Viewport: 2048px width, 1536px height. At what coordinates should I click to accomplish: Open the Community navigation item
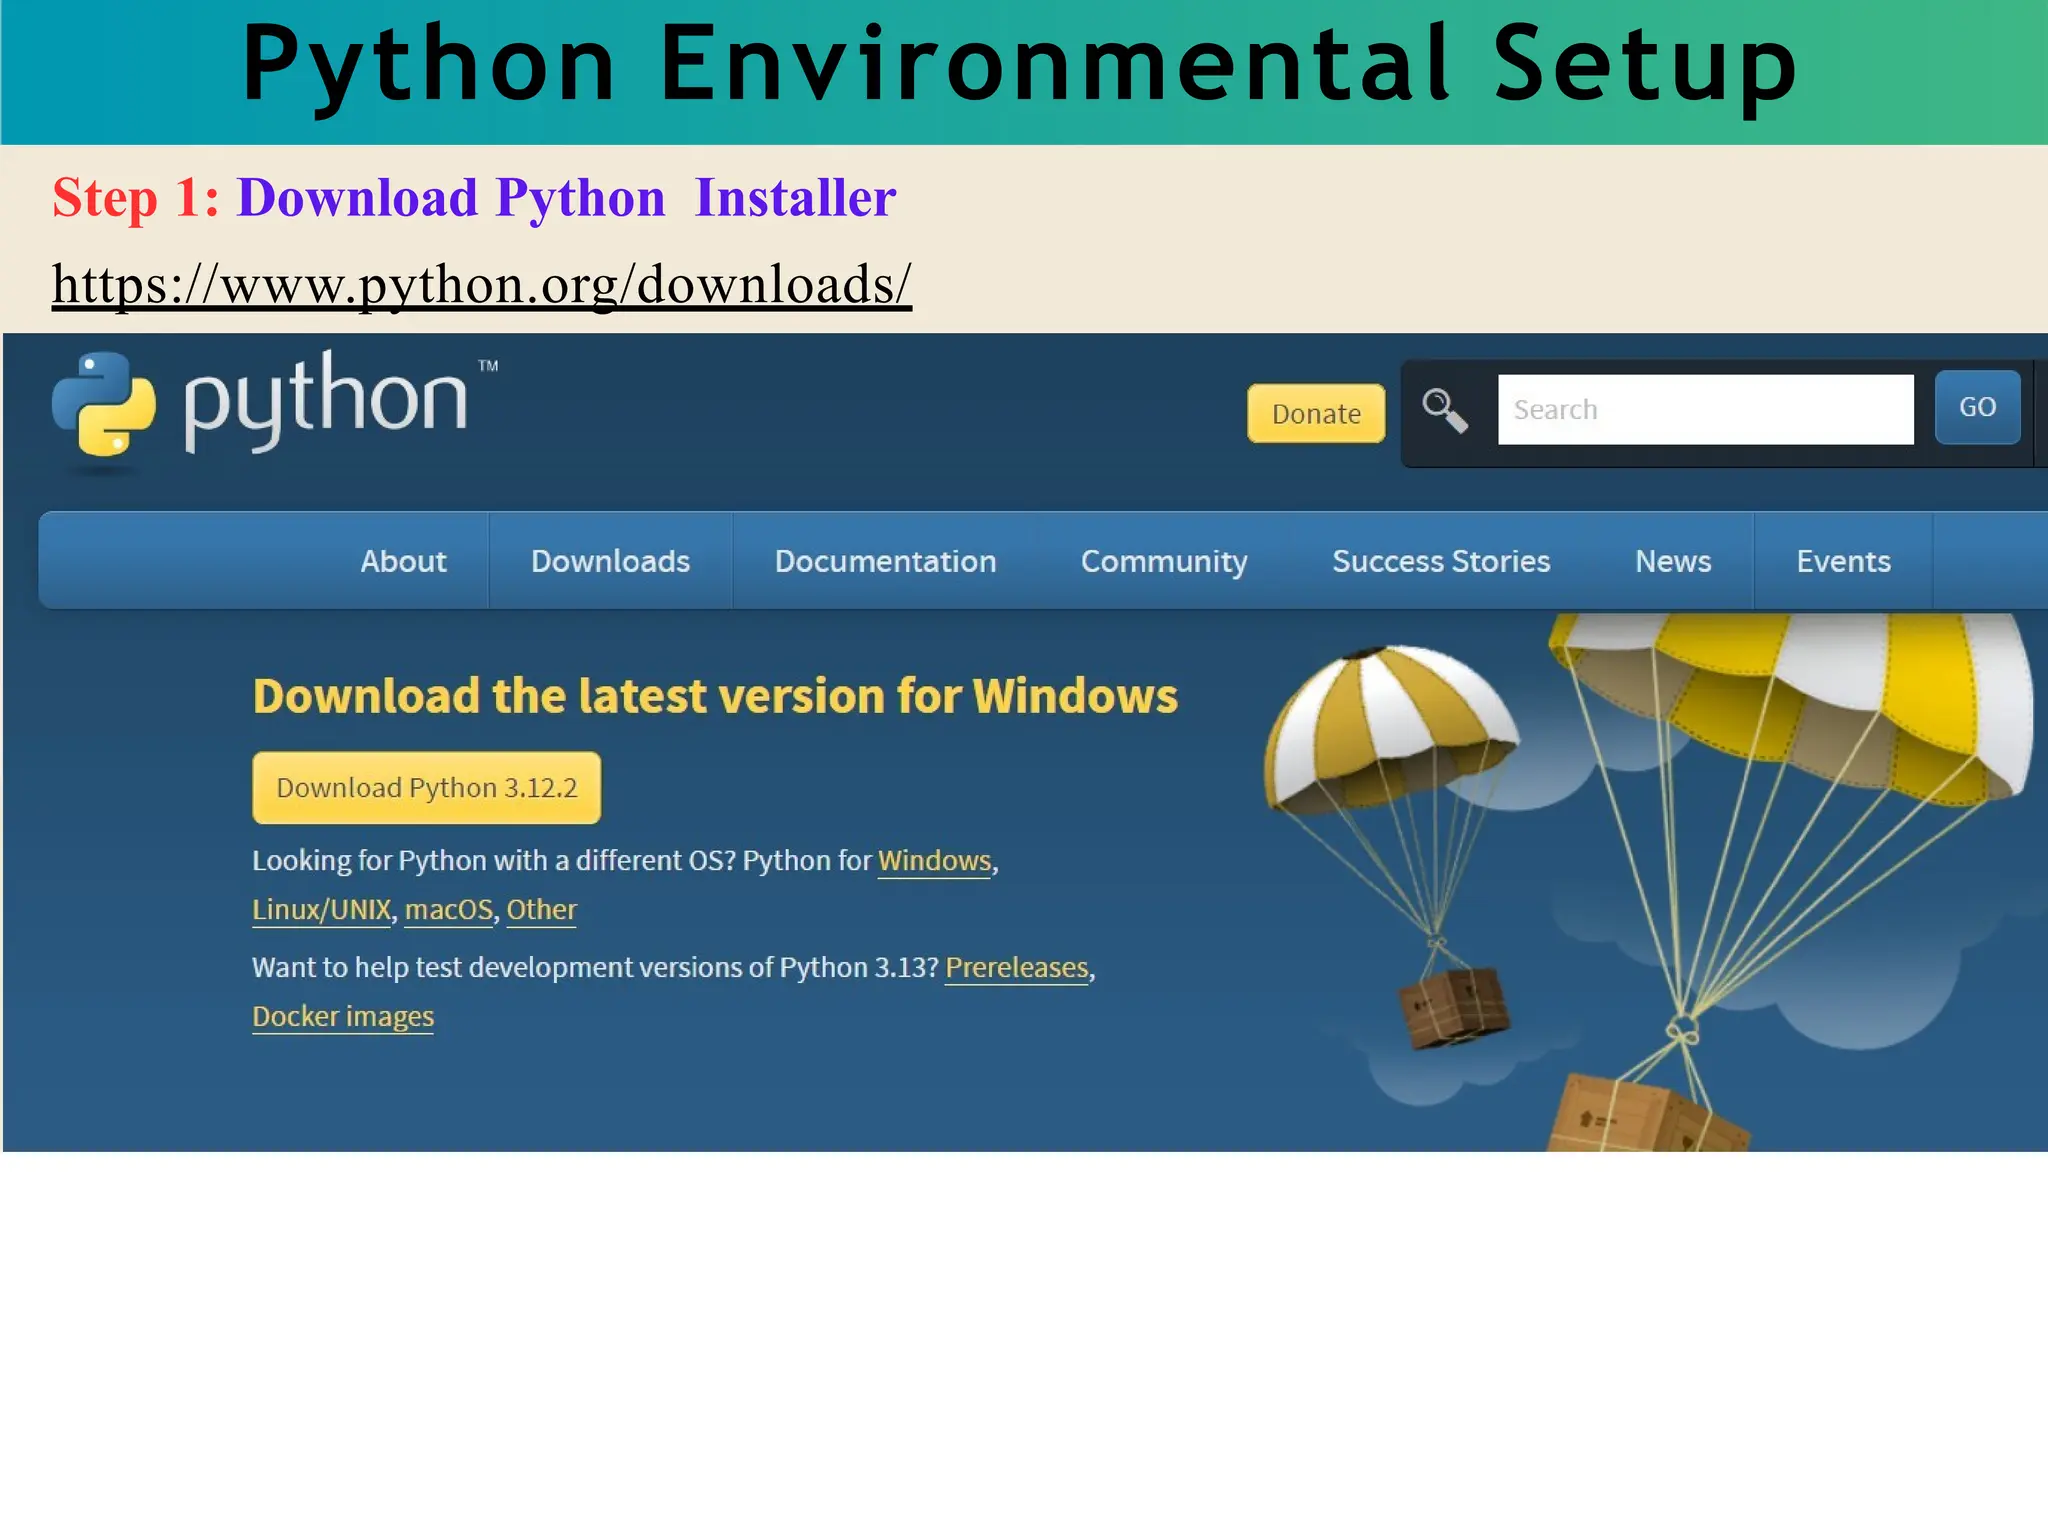pyautogui.click(x=1164, y=561)
